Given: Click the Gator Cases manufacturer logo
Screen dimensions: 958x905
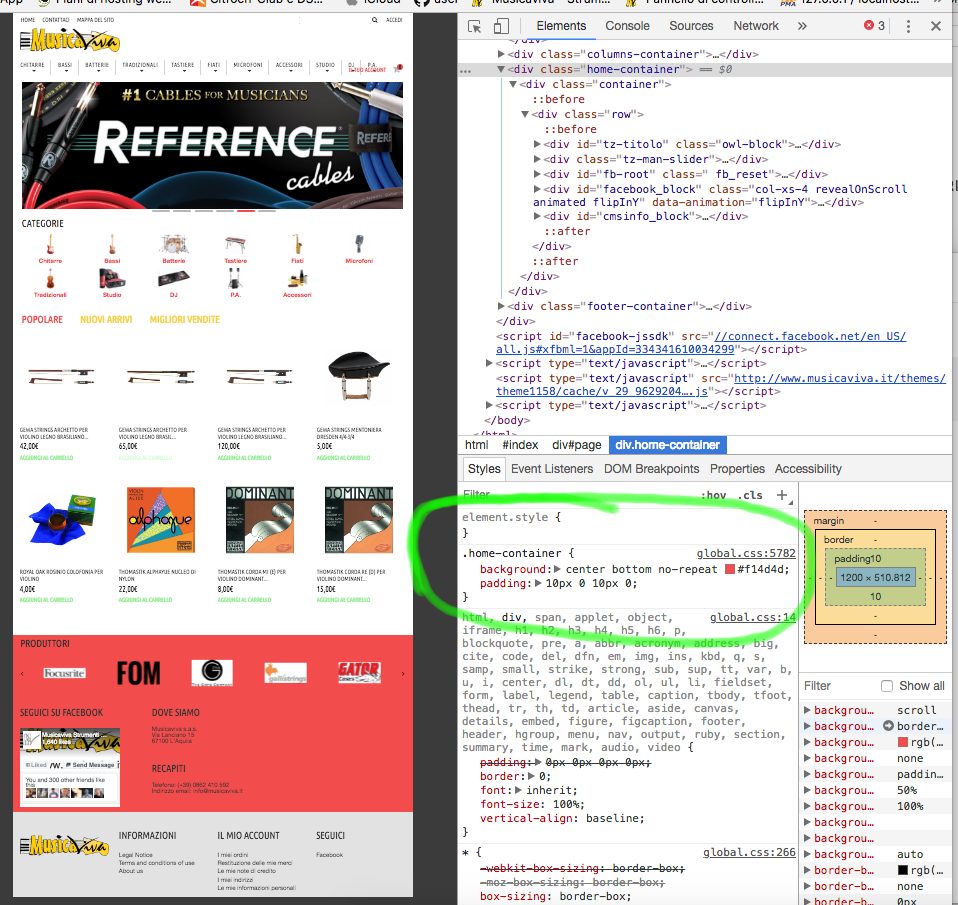Looking at the screenshot, I should [x=360, y=672].
